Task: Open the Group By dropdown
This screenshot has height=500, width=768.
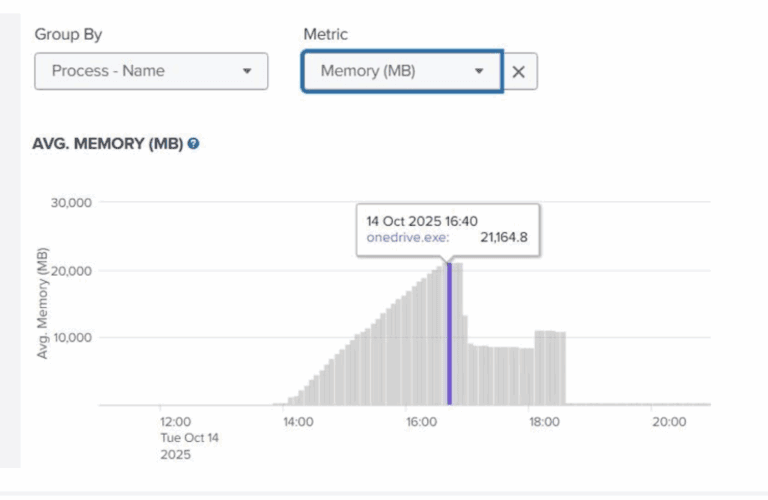Action: pyautogui.click(x=150, y=71)
